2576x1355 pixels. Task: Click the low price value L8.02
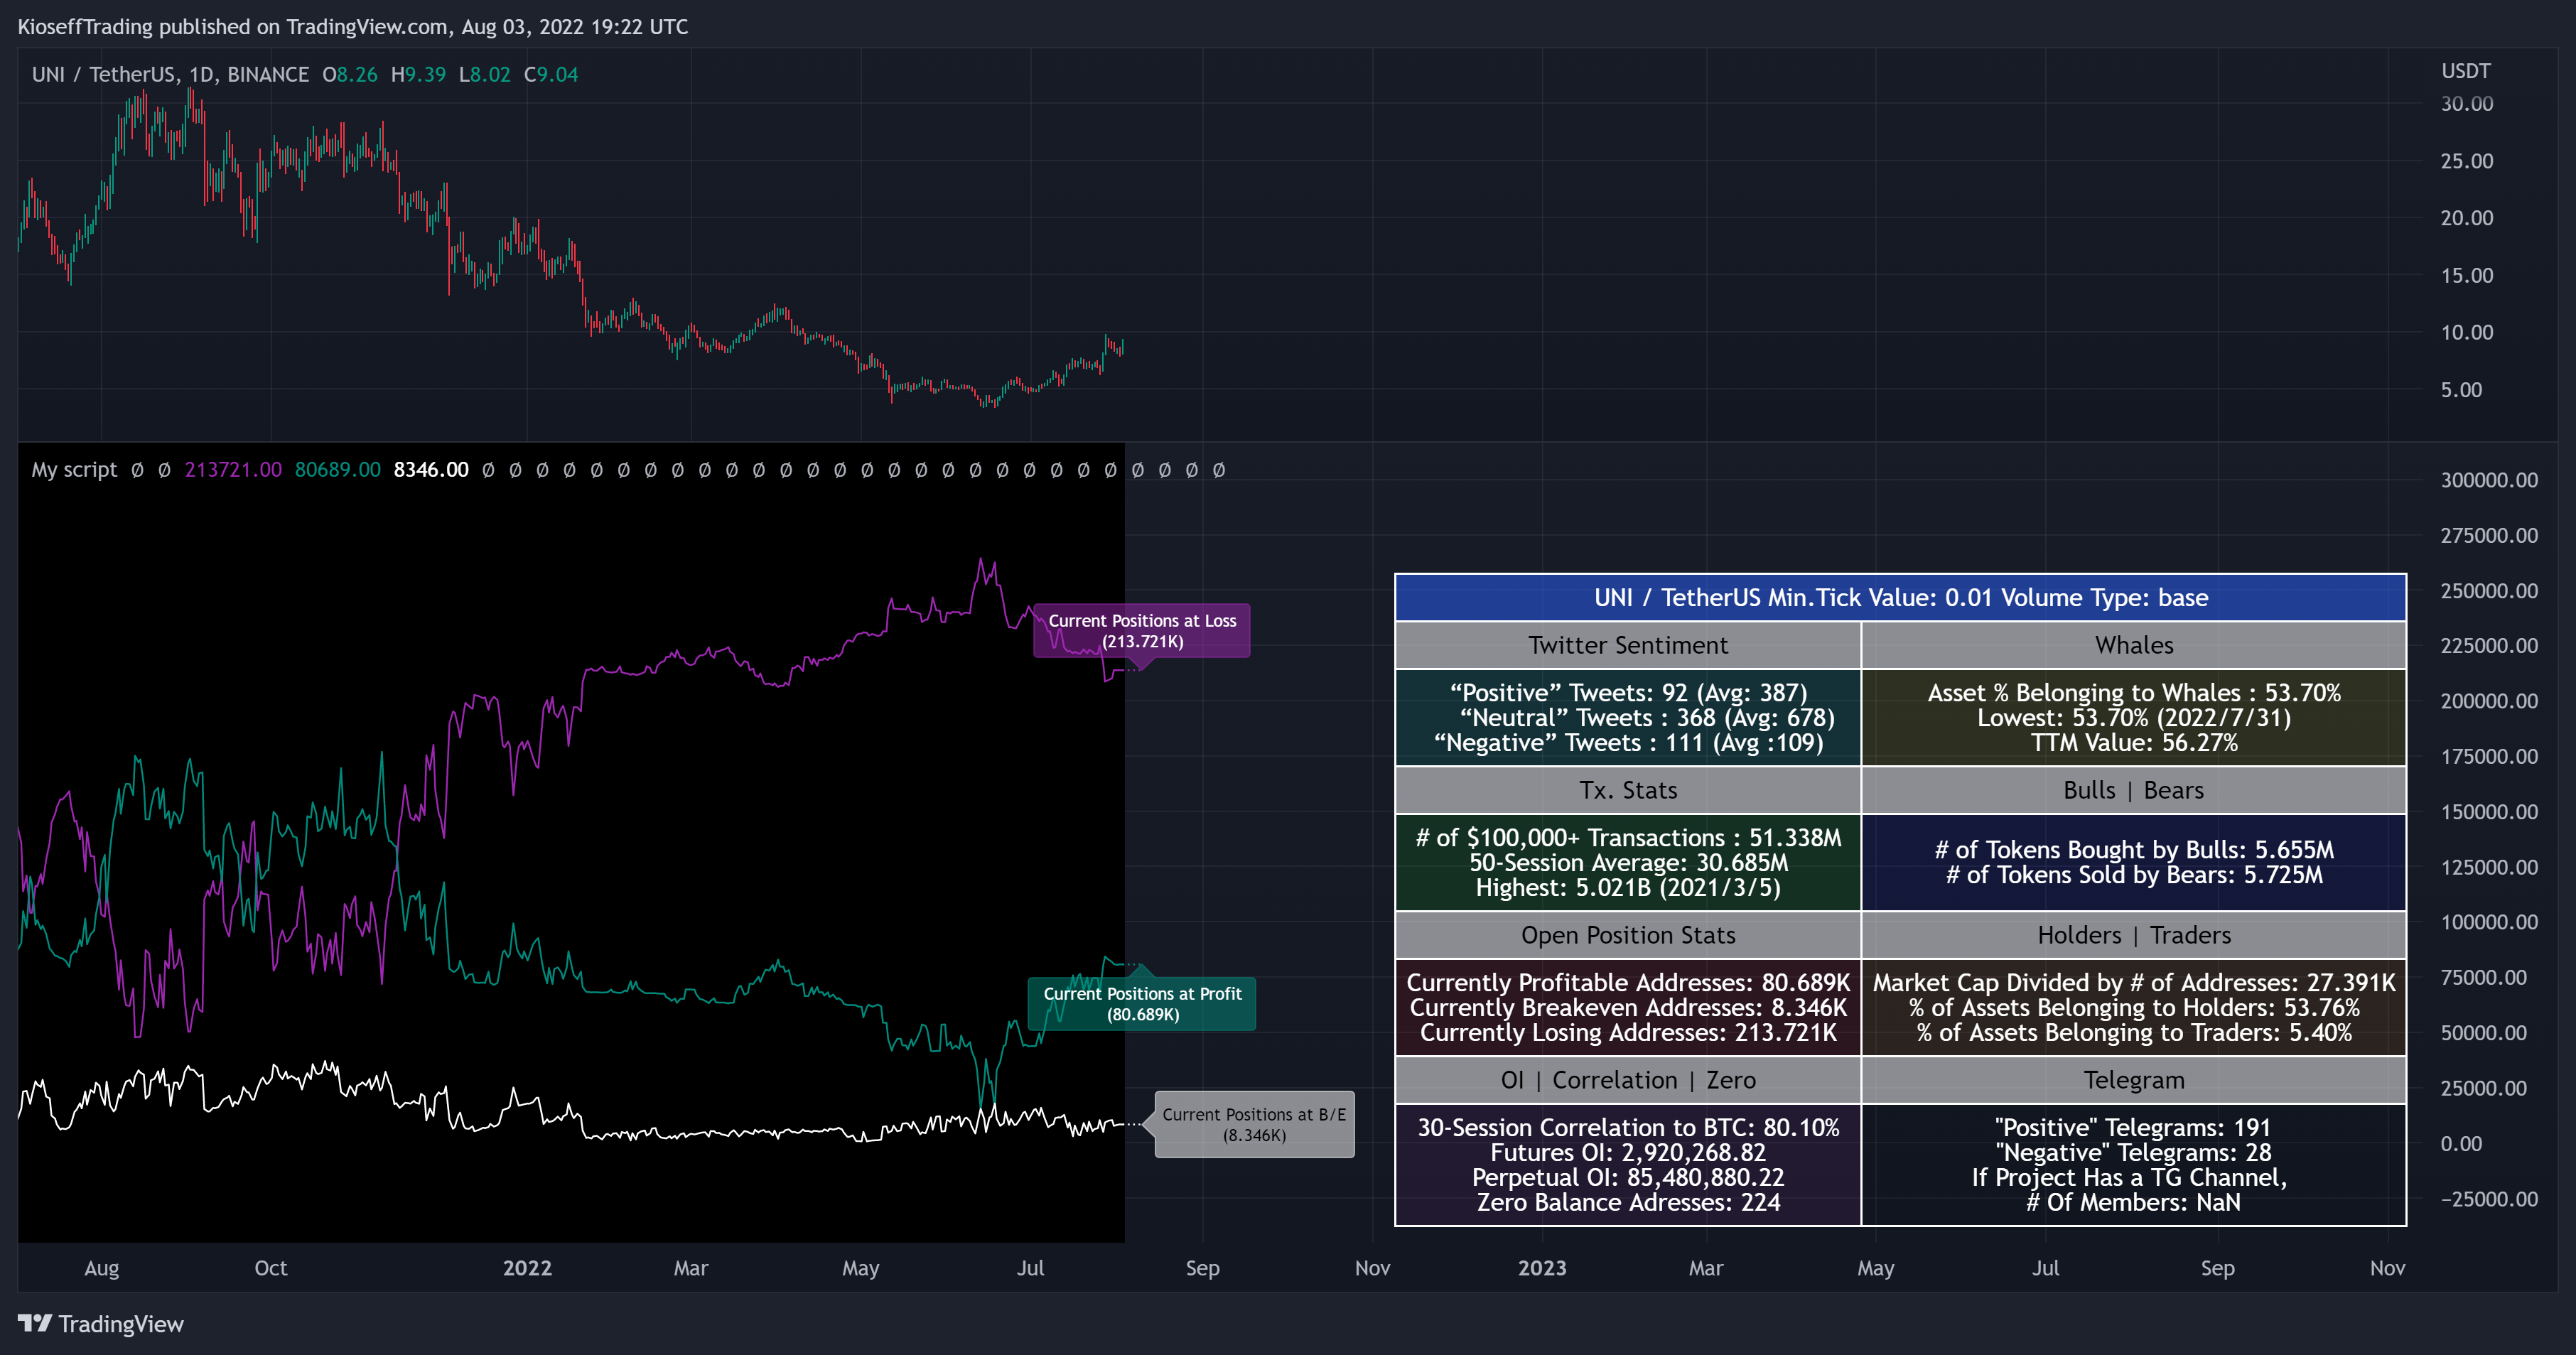(484, 74)
